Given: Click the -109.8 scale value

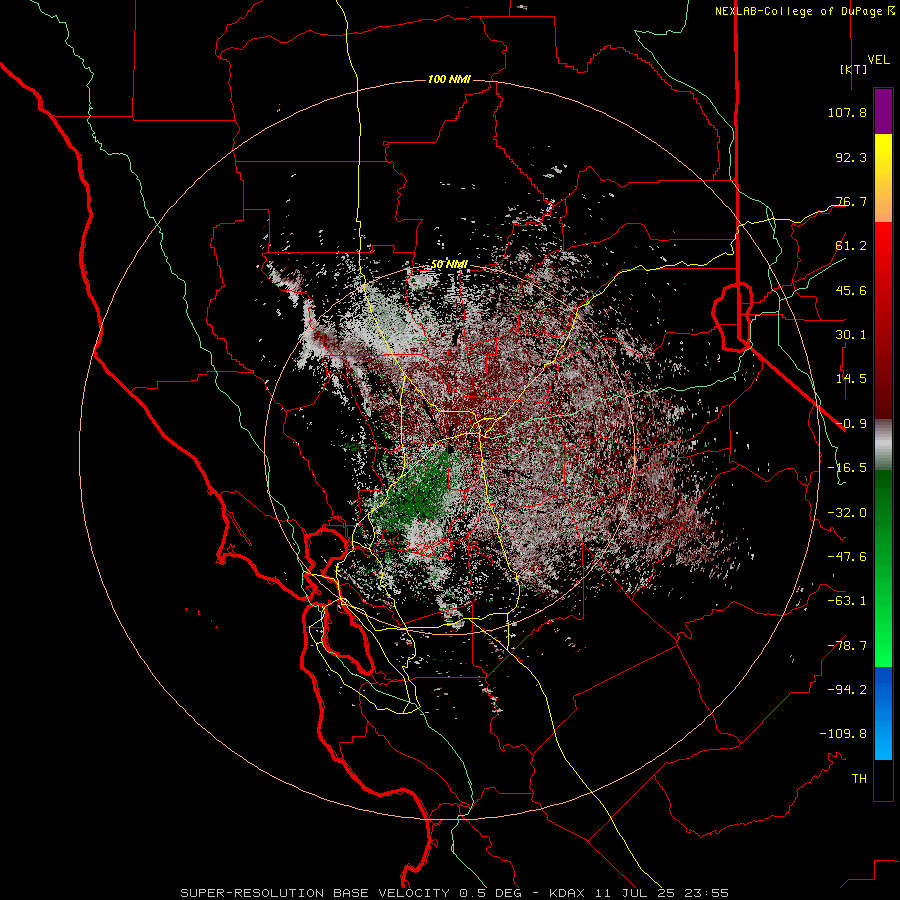Looking at the screenshot, I should coord(843,734).
